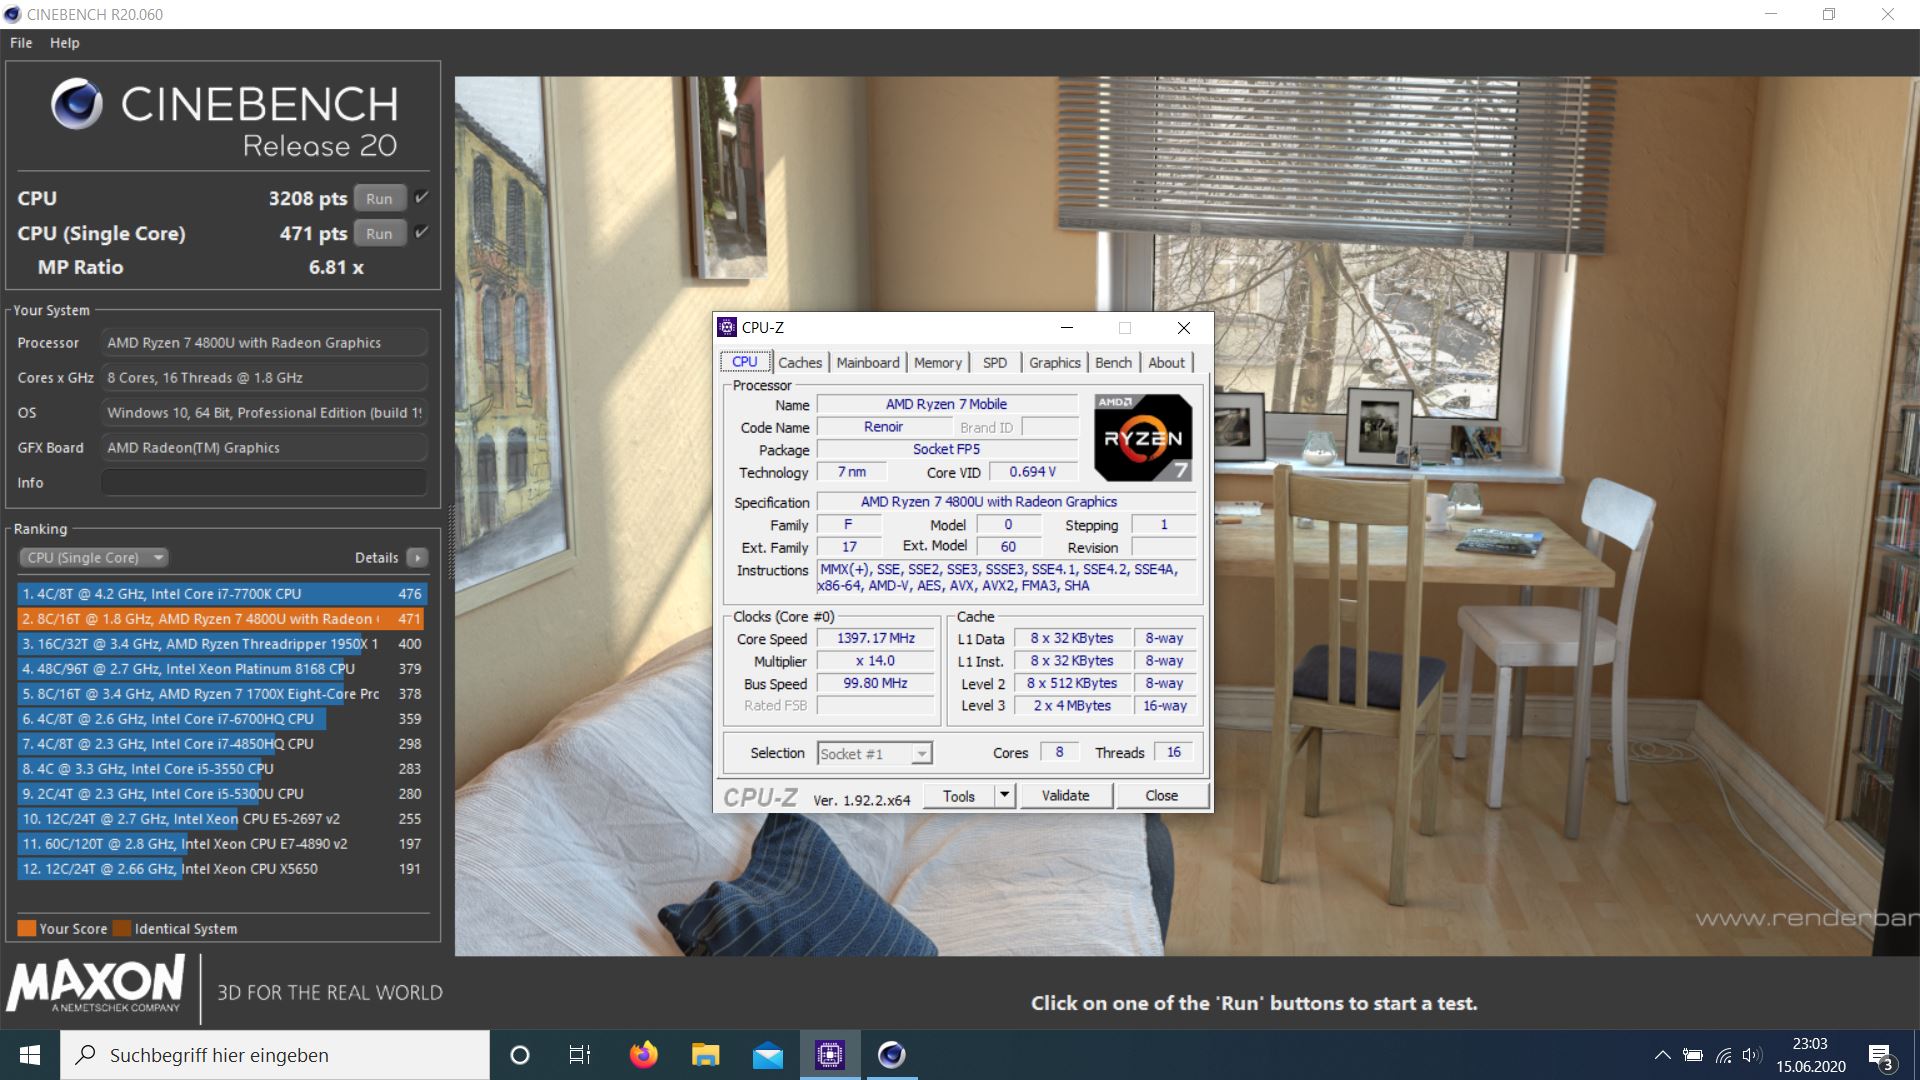The image size is (1920, 1080).
Task: Click the Info text field
Action: pyautogui.click(x=264, y=483)
